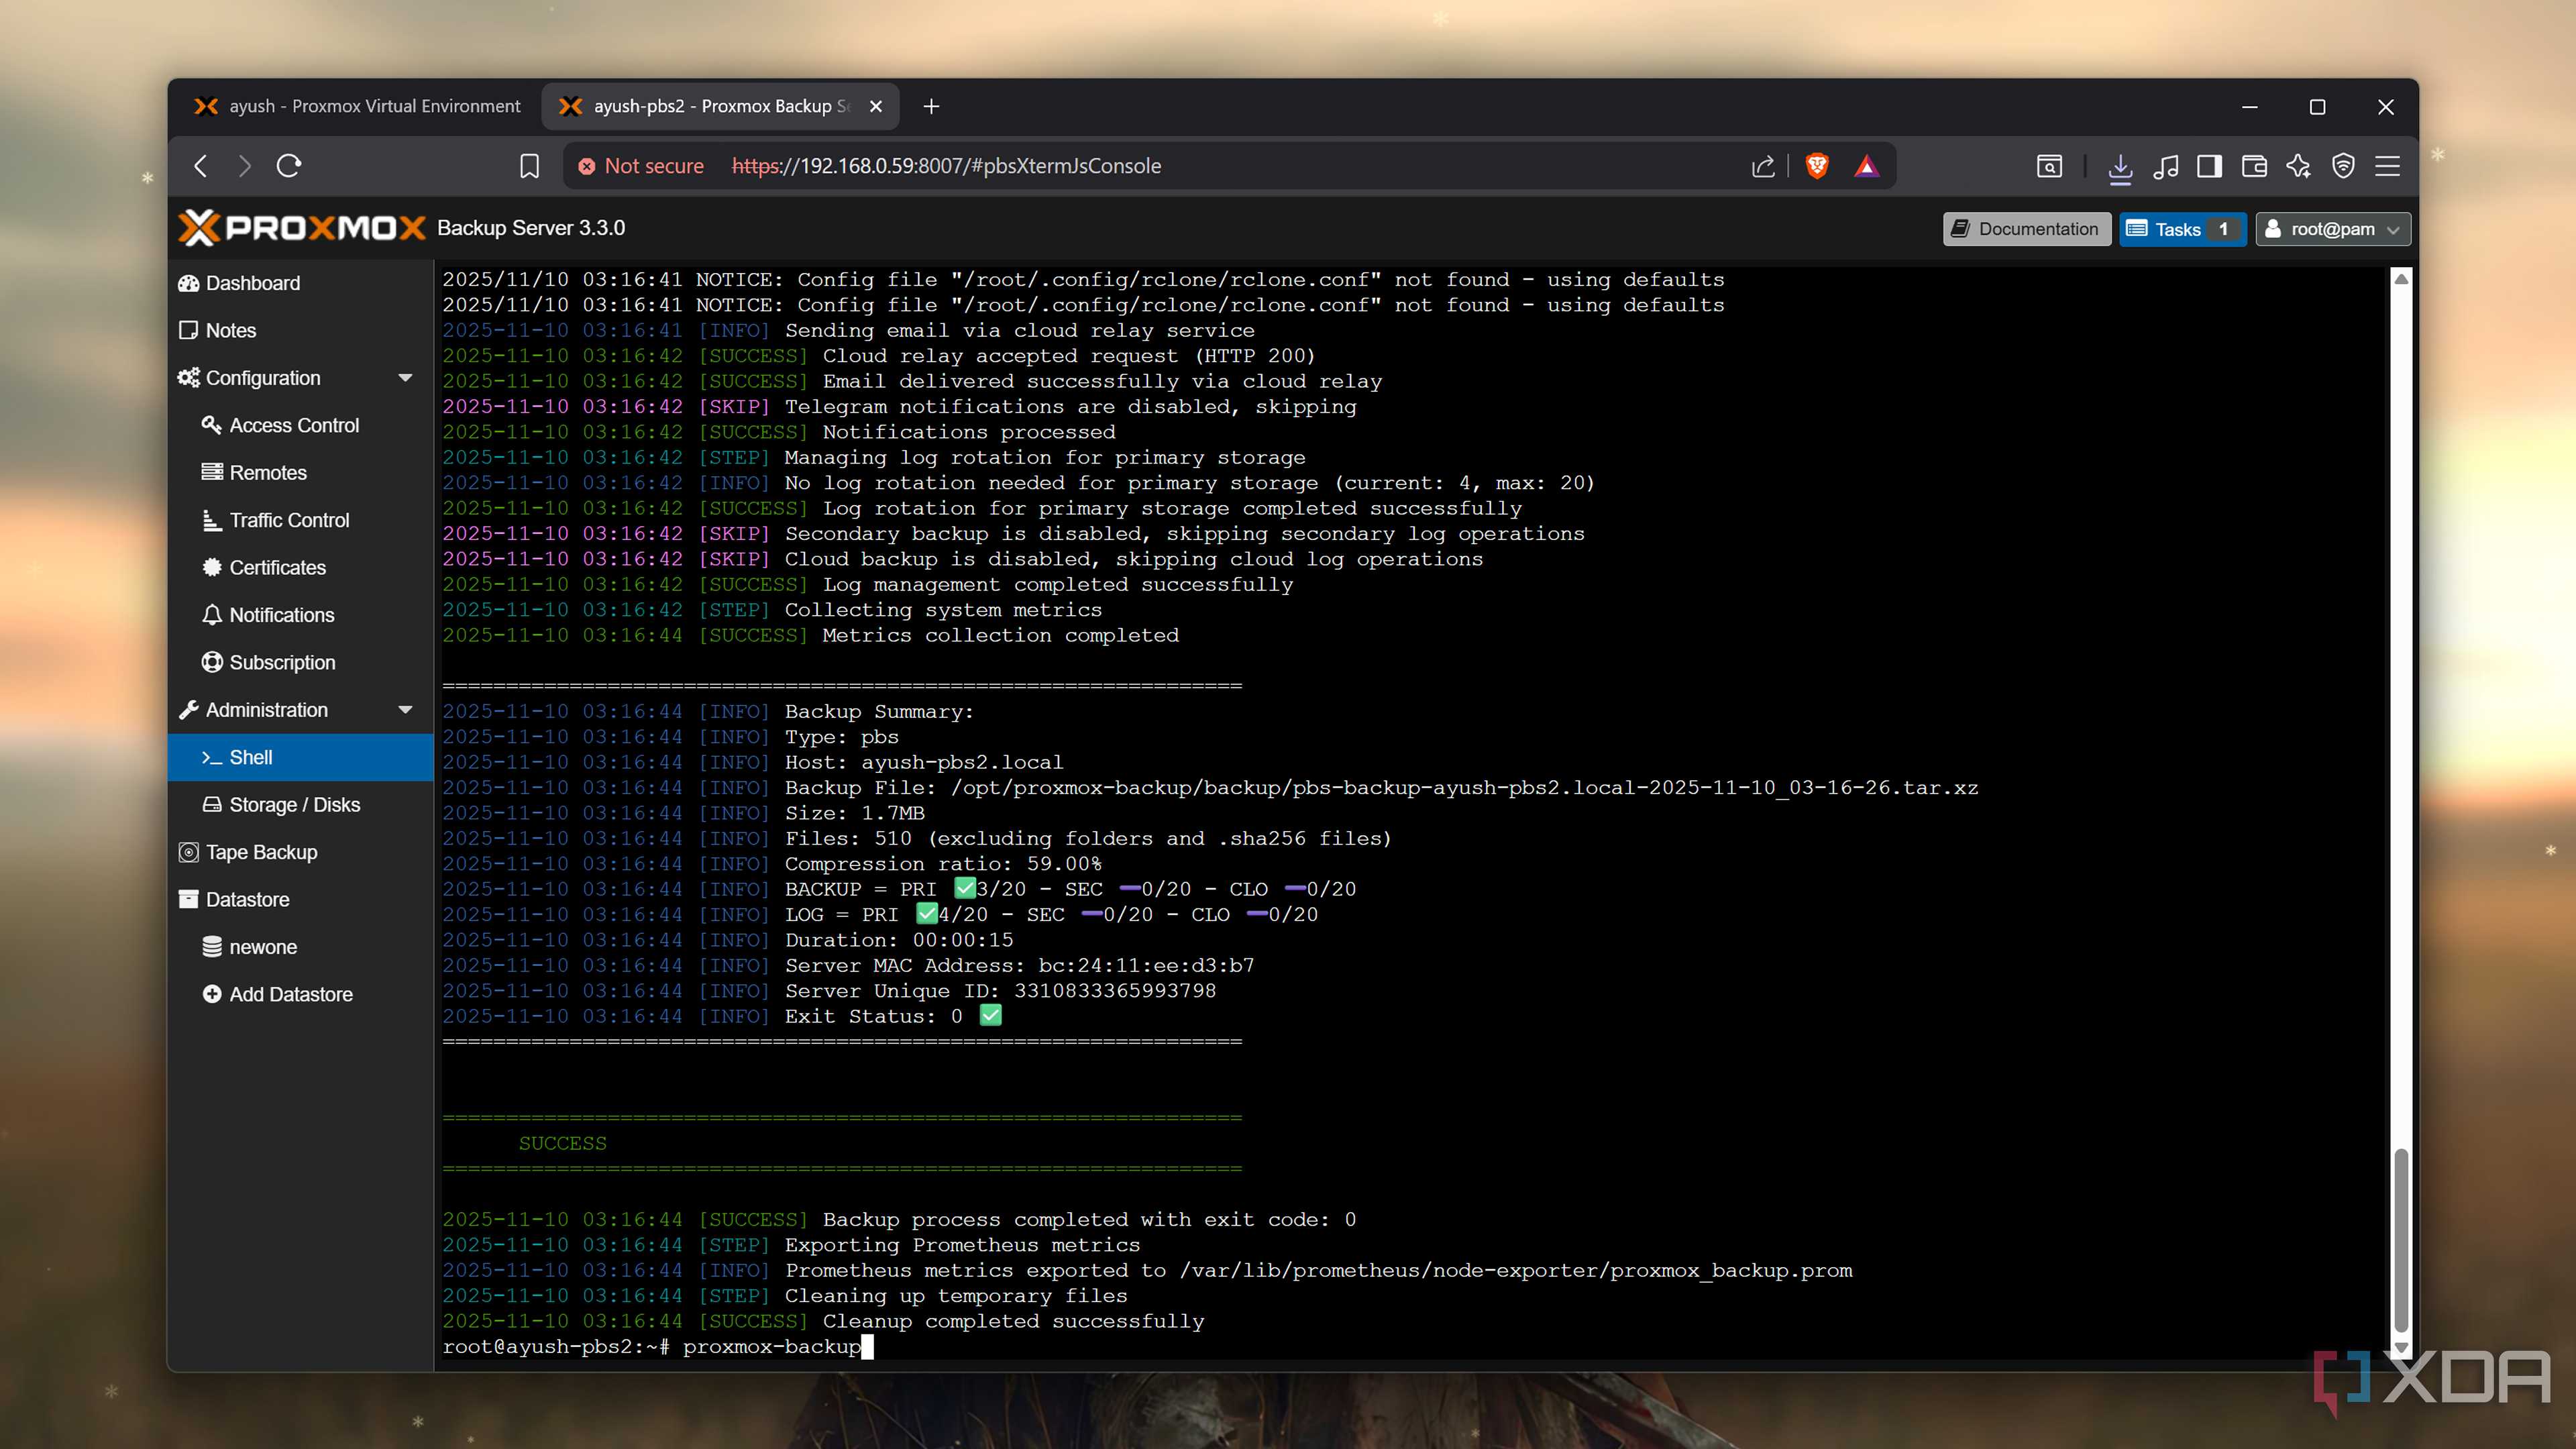Open Subscription page

pyautogui.click(x=300, y=663)
